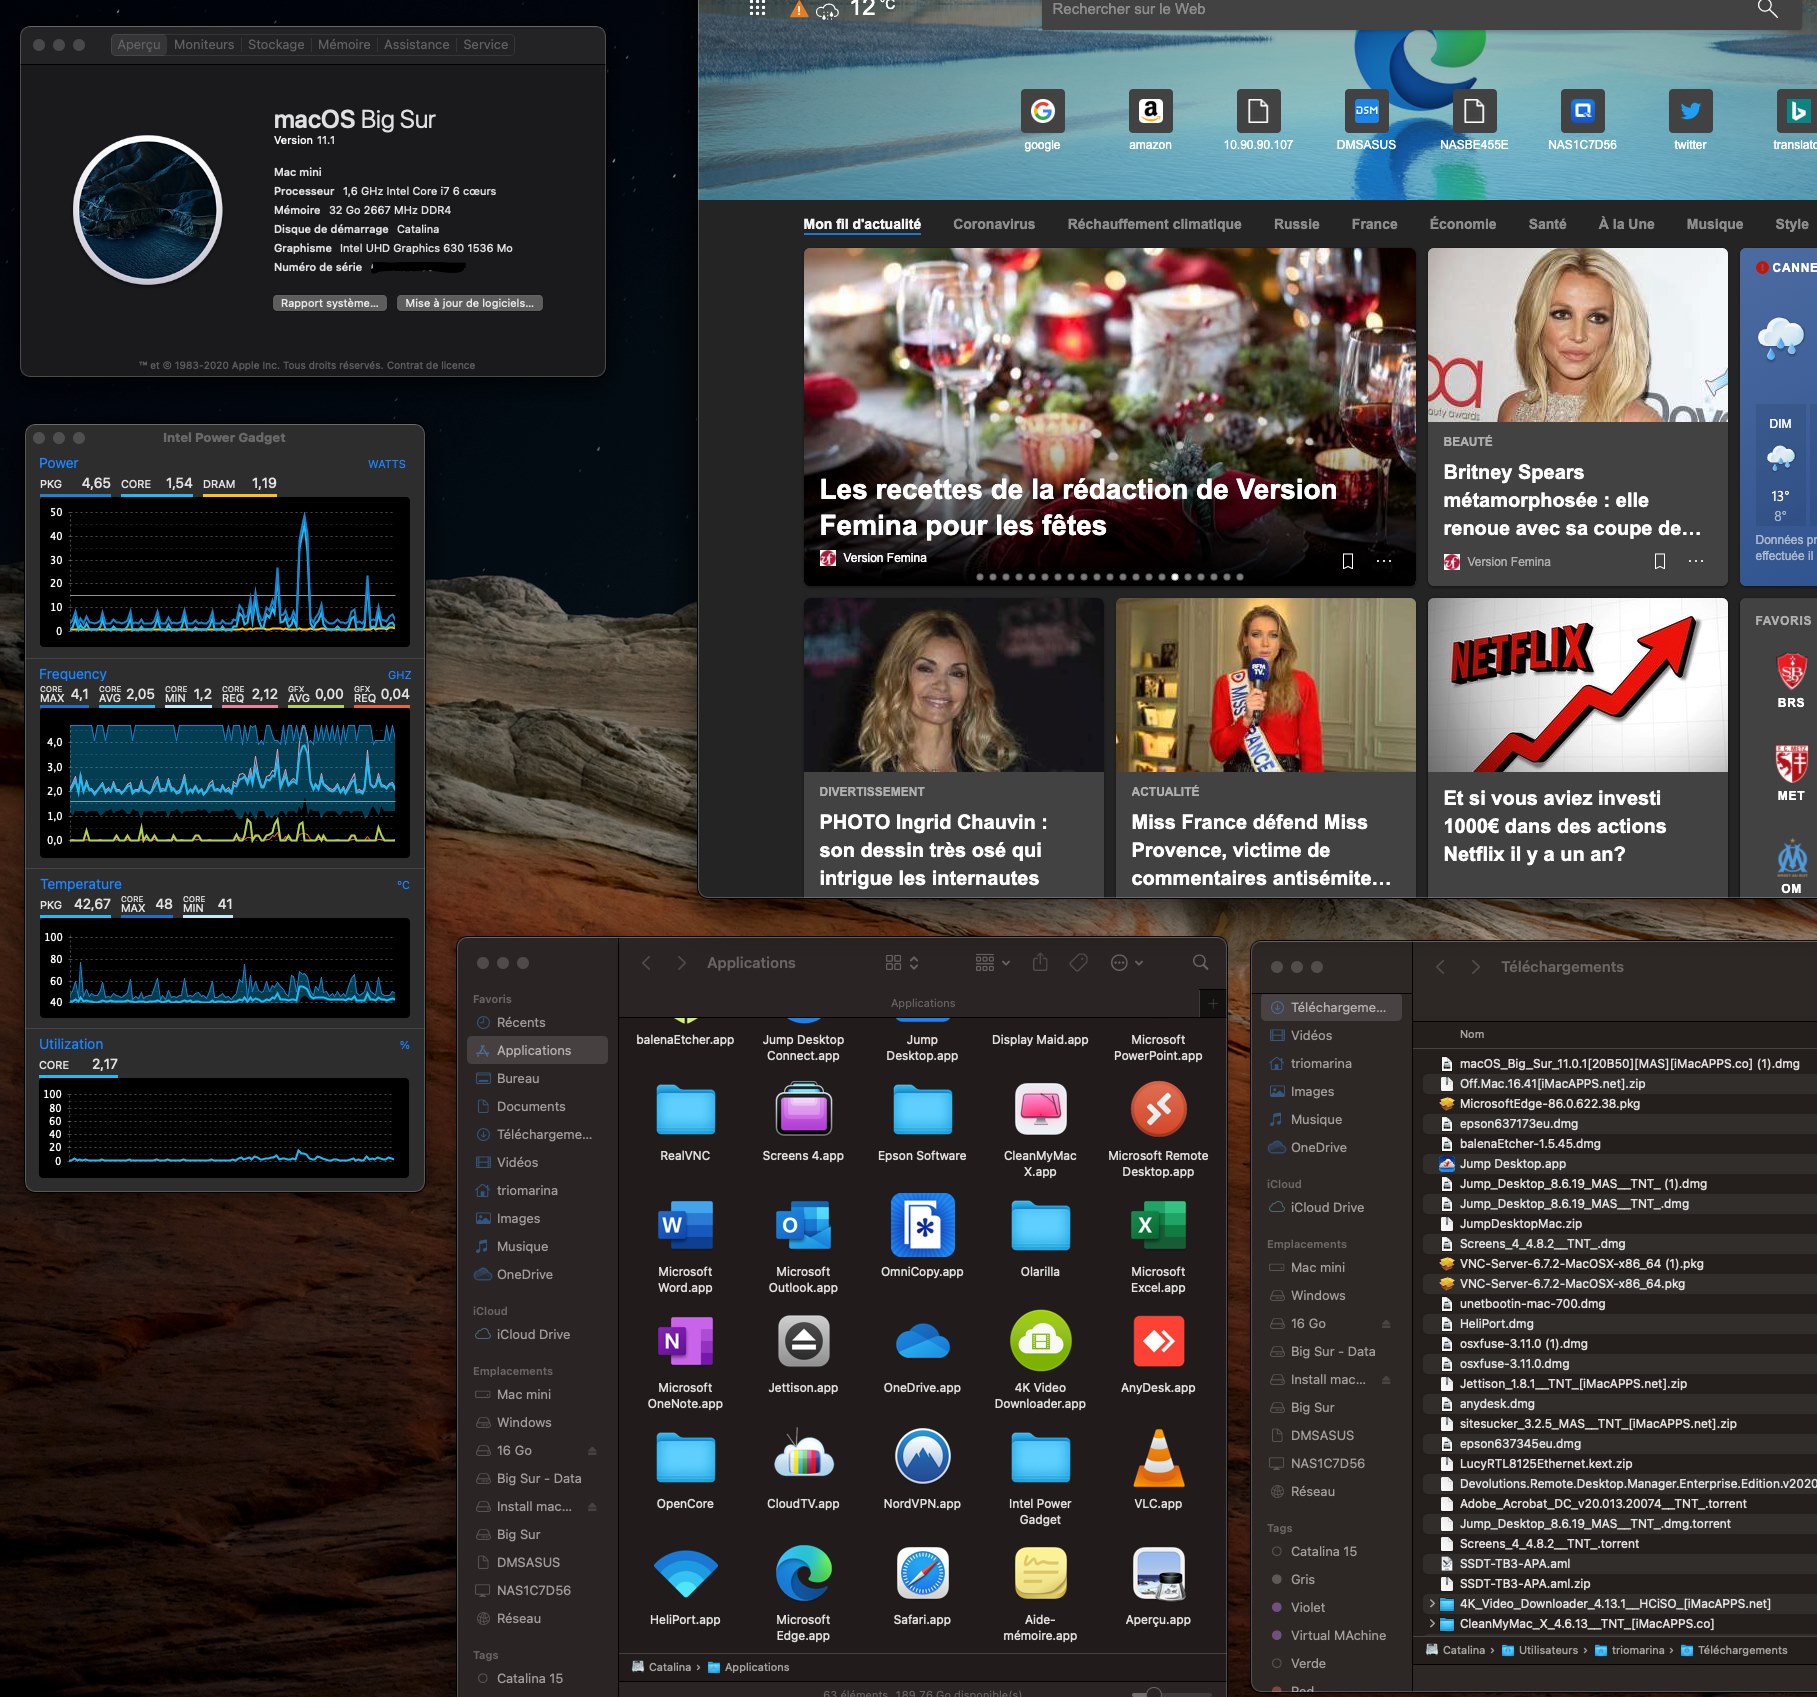Click search icon in Applications Finder toolbar
Viewport: 1817px width, 1697px height.
tap(1200, 962)
